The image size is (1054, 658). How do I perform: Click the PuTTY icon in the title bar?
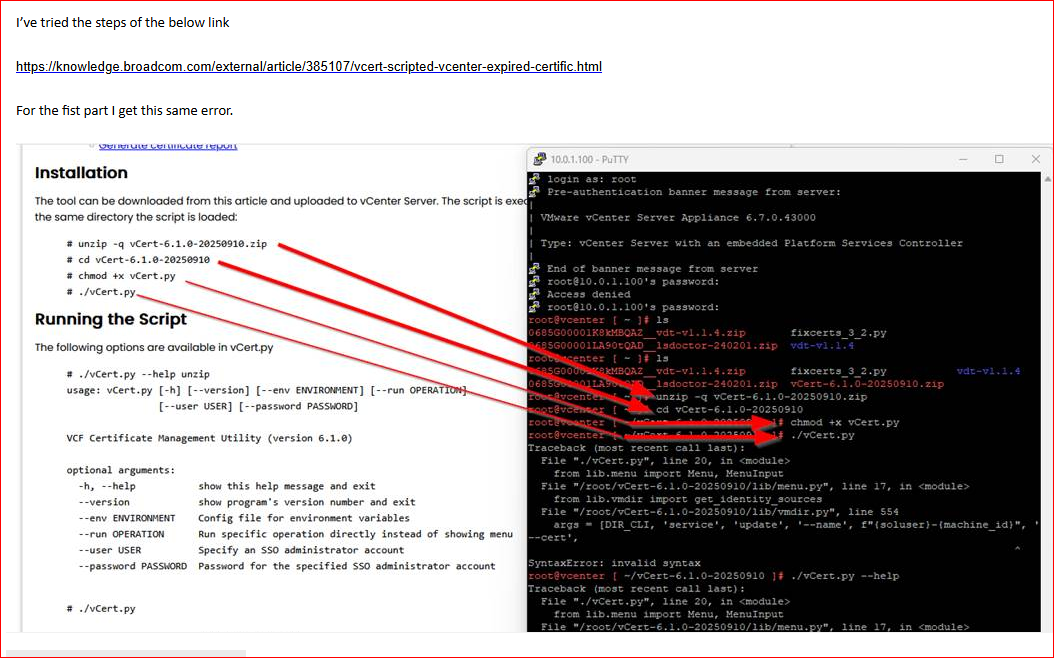click(x=539, y=159)
